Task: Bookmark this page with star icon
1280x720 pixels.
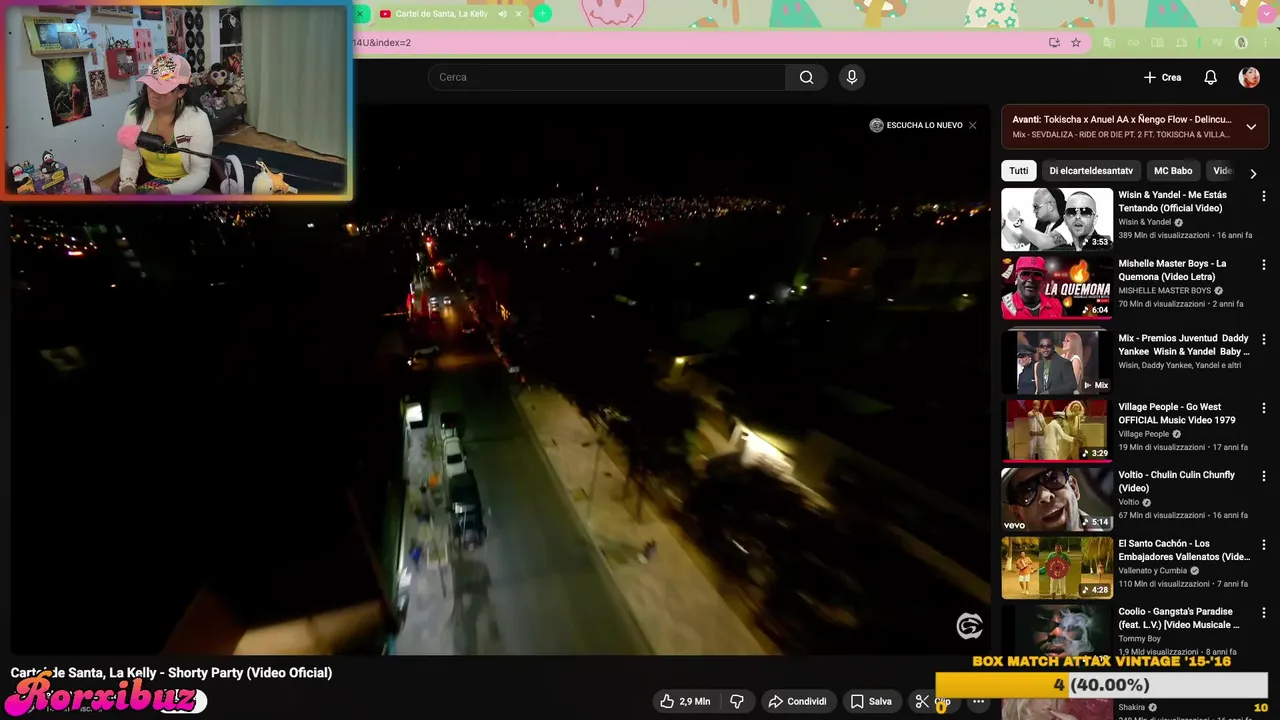Action: 1076,43
